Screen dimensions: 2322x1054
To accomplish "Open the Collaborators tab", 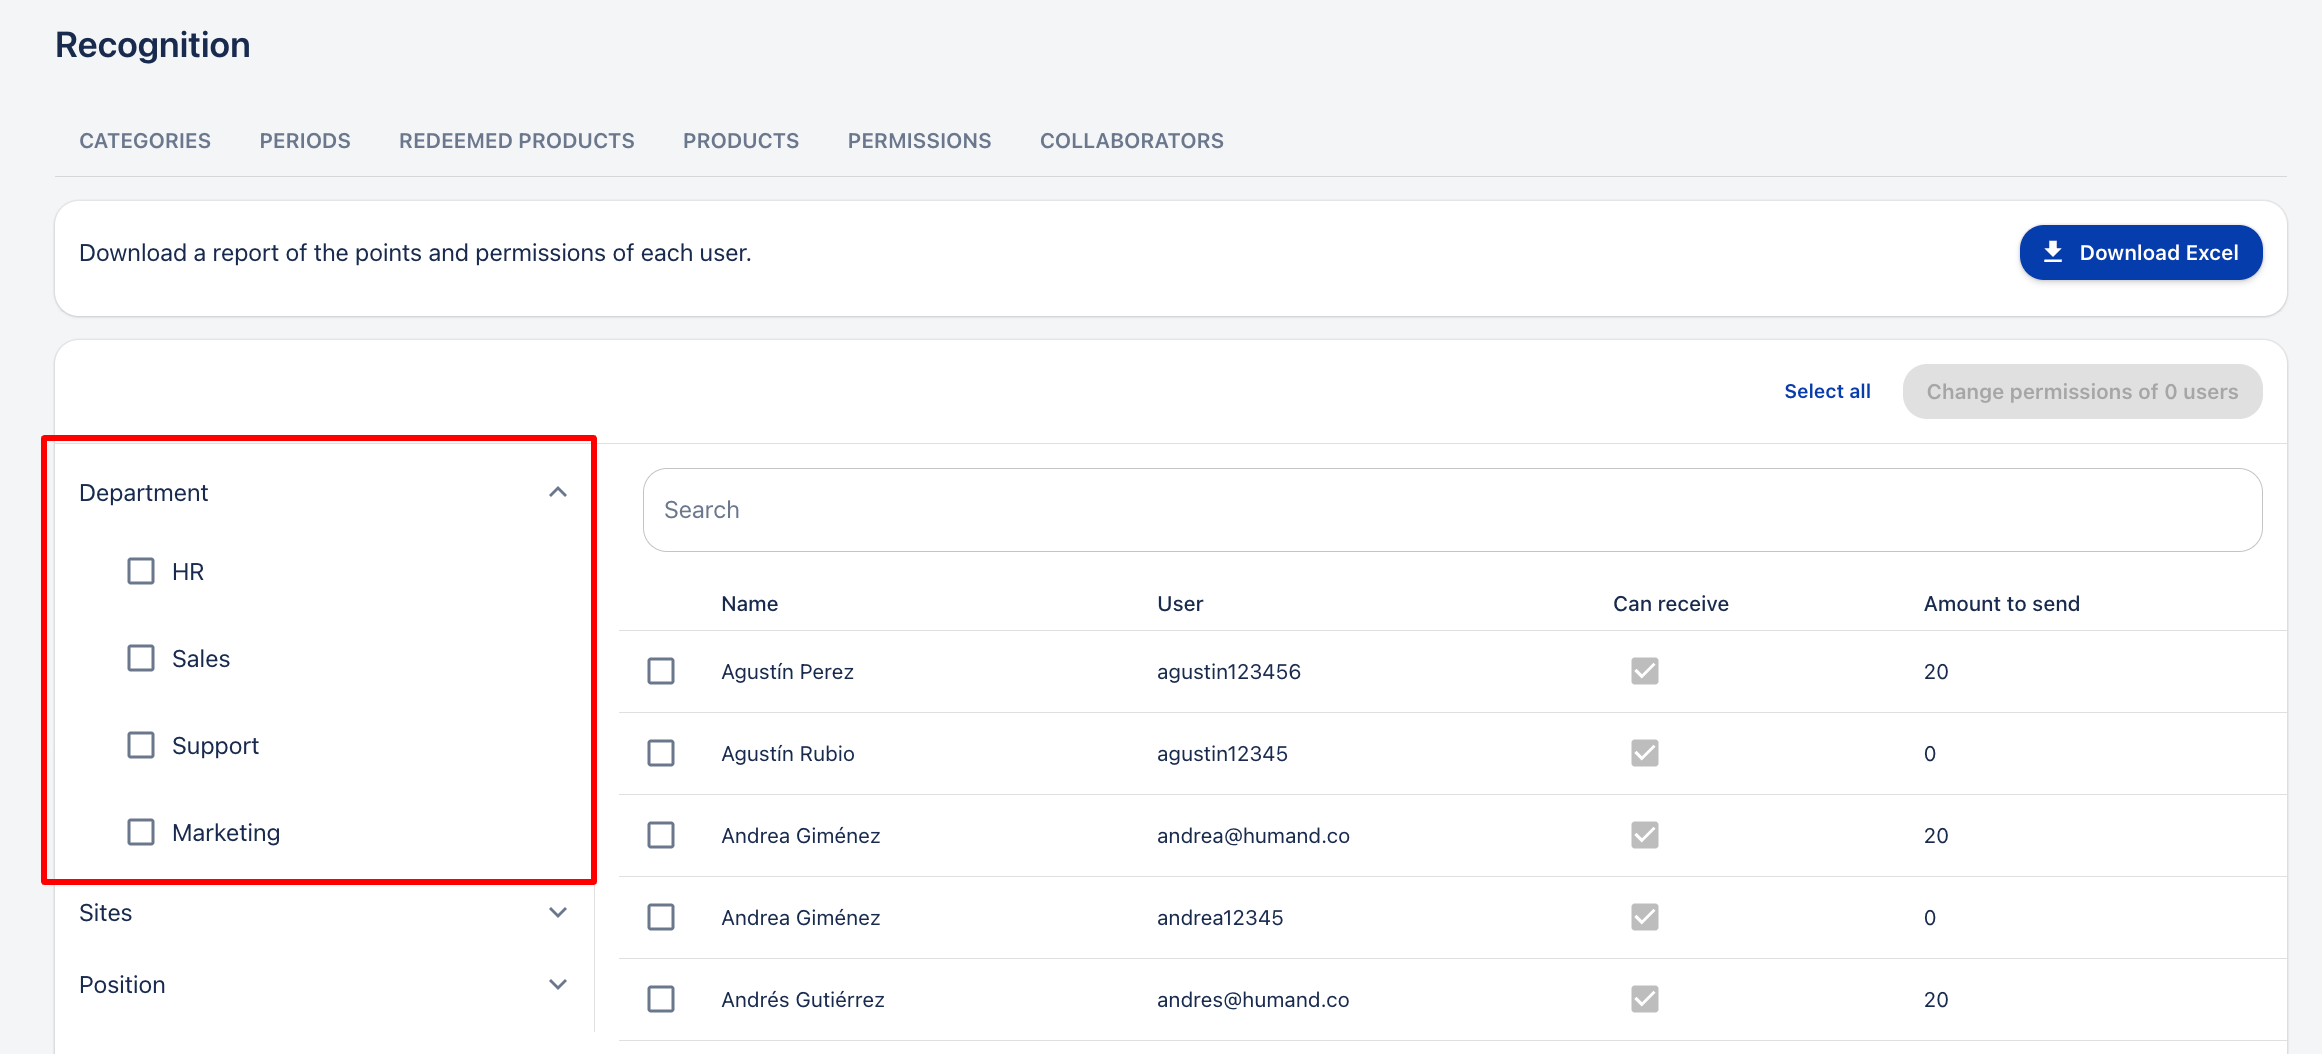I will (x=1131, y=141).
